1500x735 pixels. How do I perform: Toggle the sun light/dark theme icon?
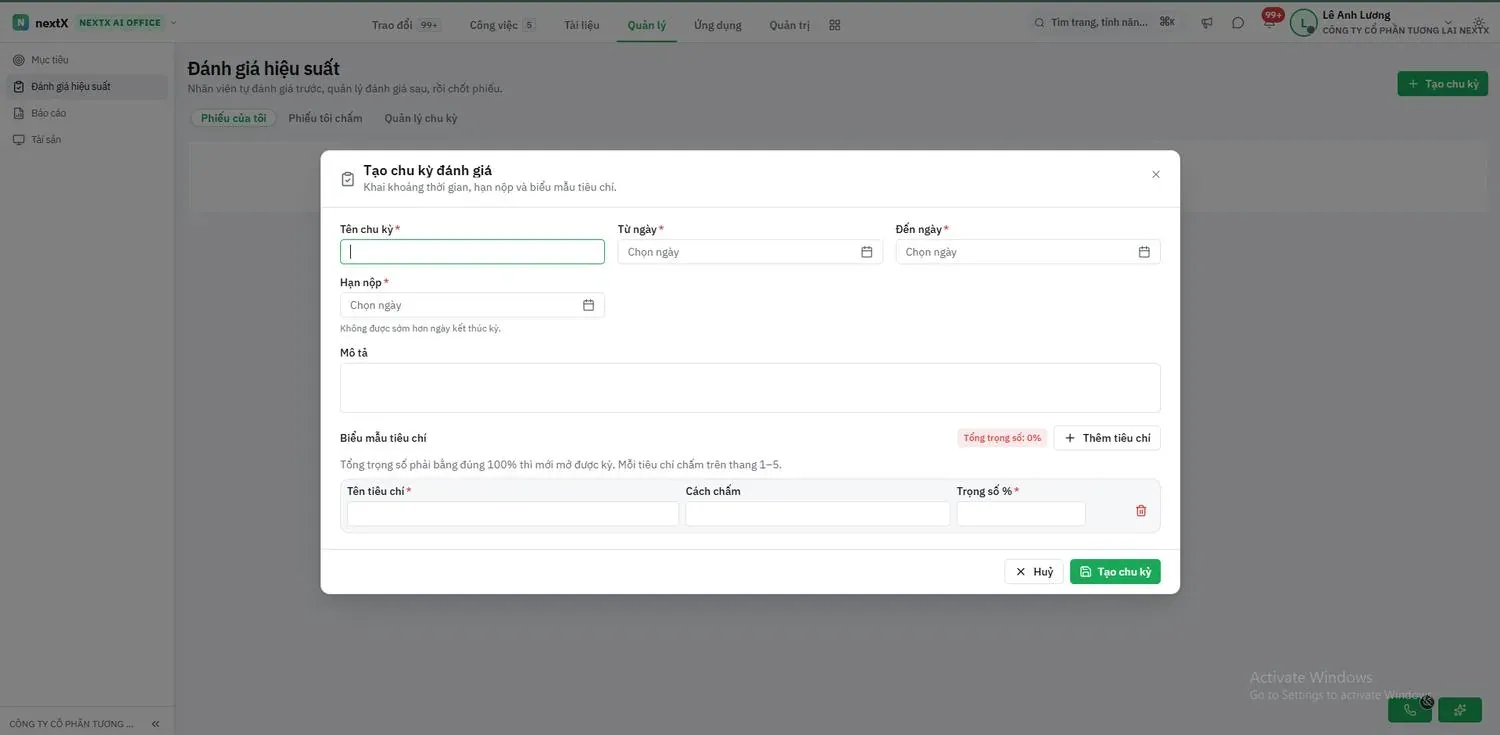(1479, 23)
